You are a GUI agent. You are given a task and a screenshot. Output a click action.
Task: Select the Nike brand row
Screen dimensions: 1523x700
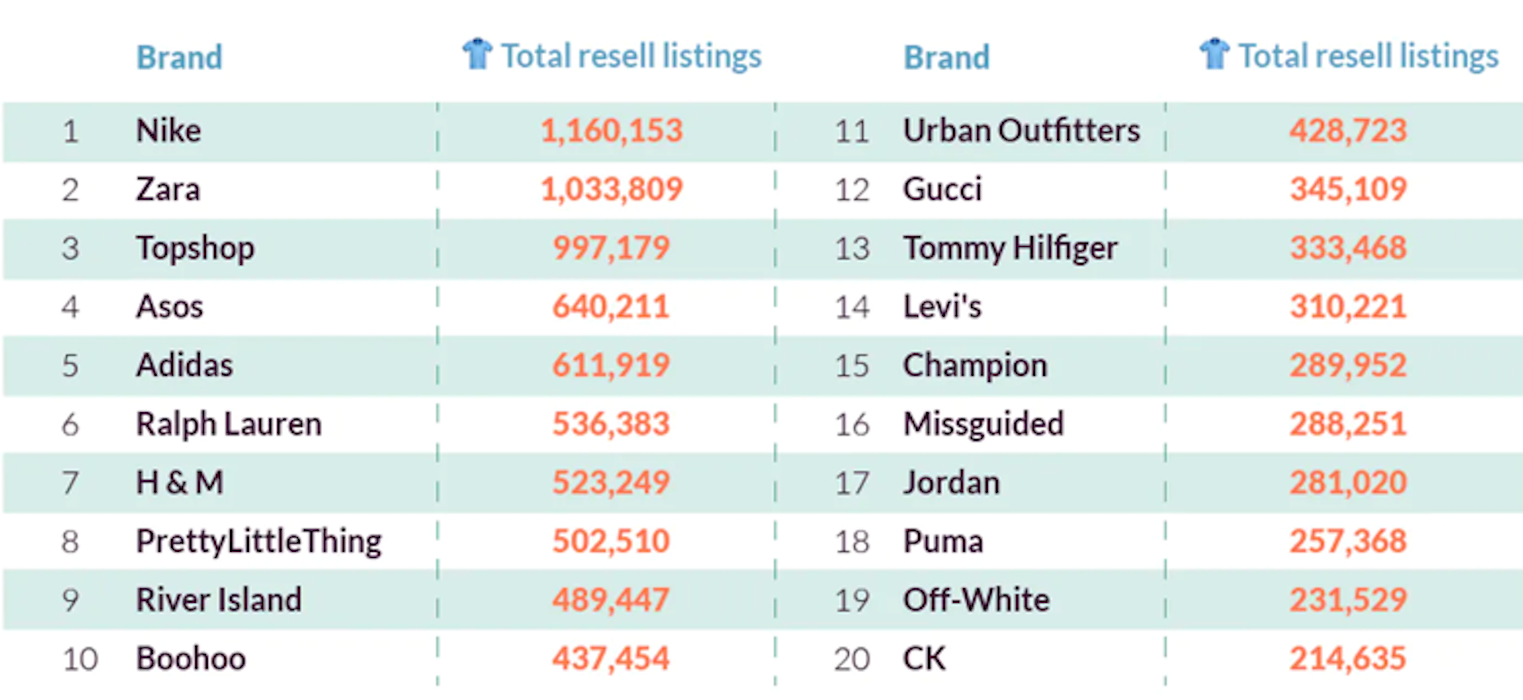coord(168,131)
